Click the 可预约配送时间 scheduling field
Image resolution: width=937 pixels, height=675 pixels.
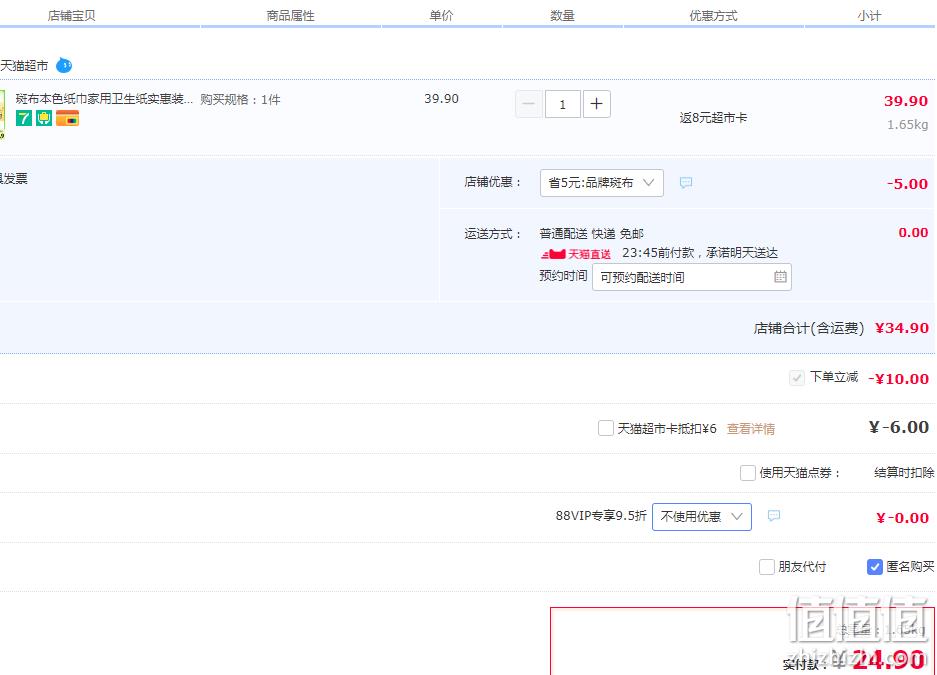click(x=692, y=277)
